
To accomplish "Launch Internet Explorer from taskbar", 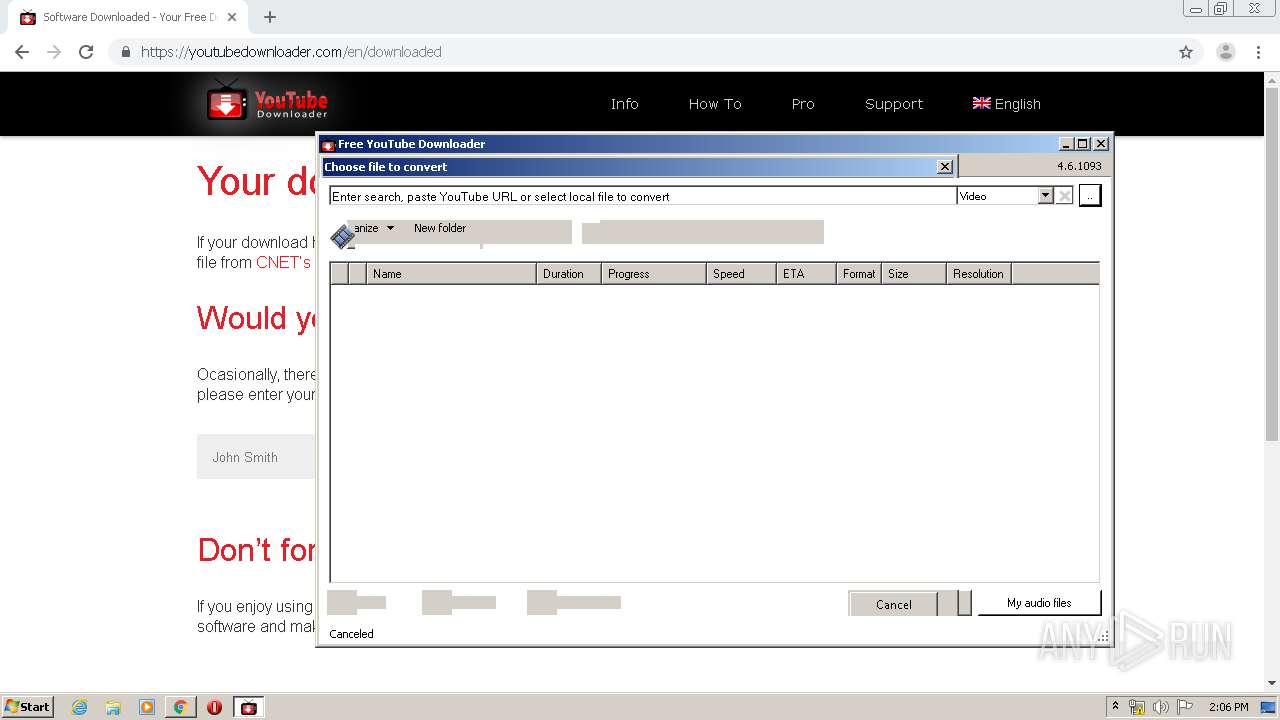I will pos(80,707).
